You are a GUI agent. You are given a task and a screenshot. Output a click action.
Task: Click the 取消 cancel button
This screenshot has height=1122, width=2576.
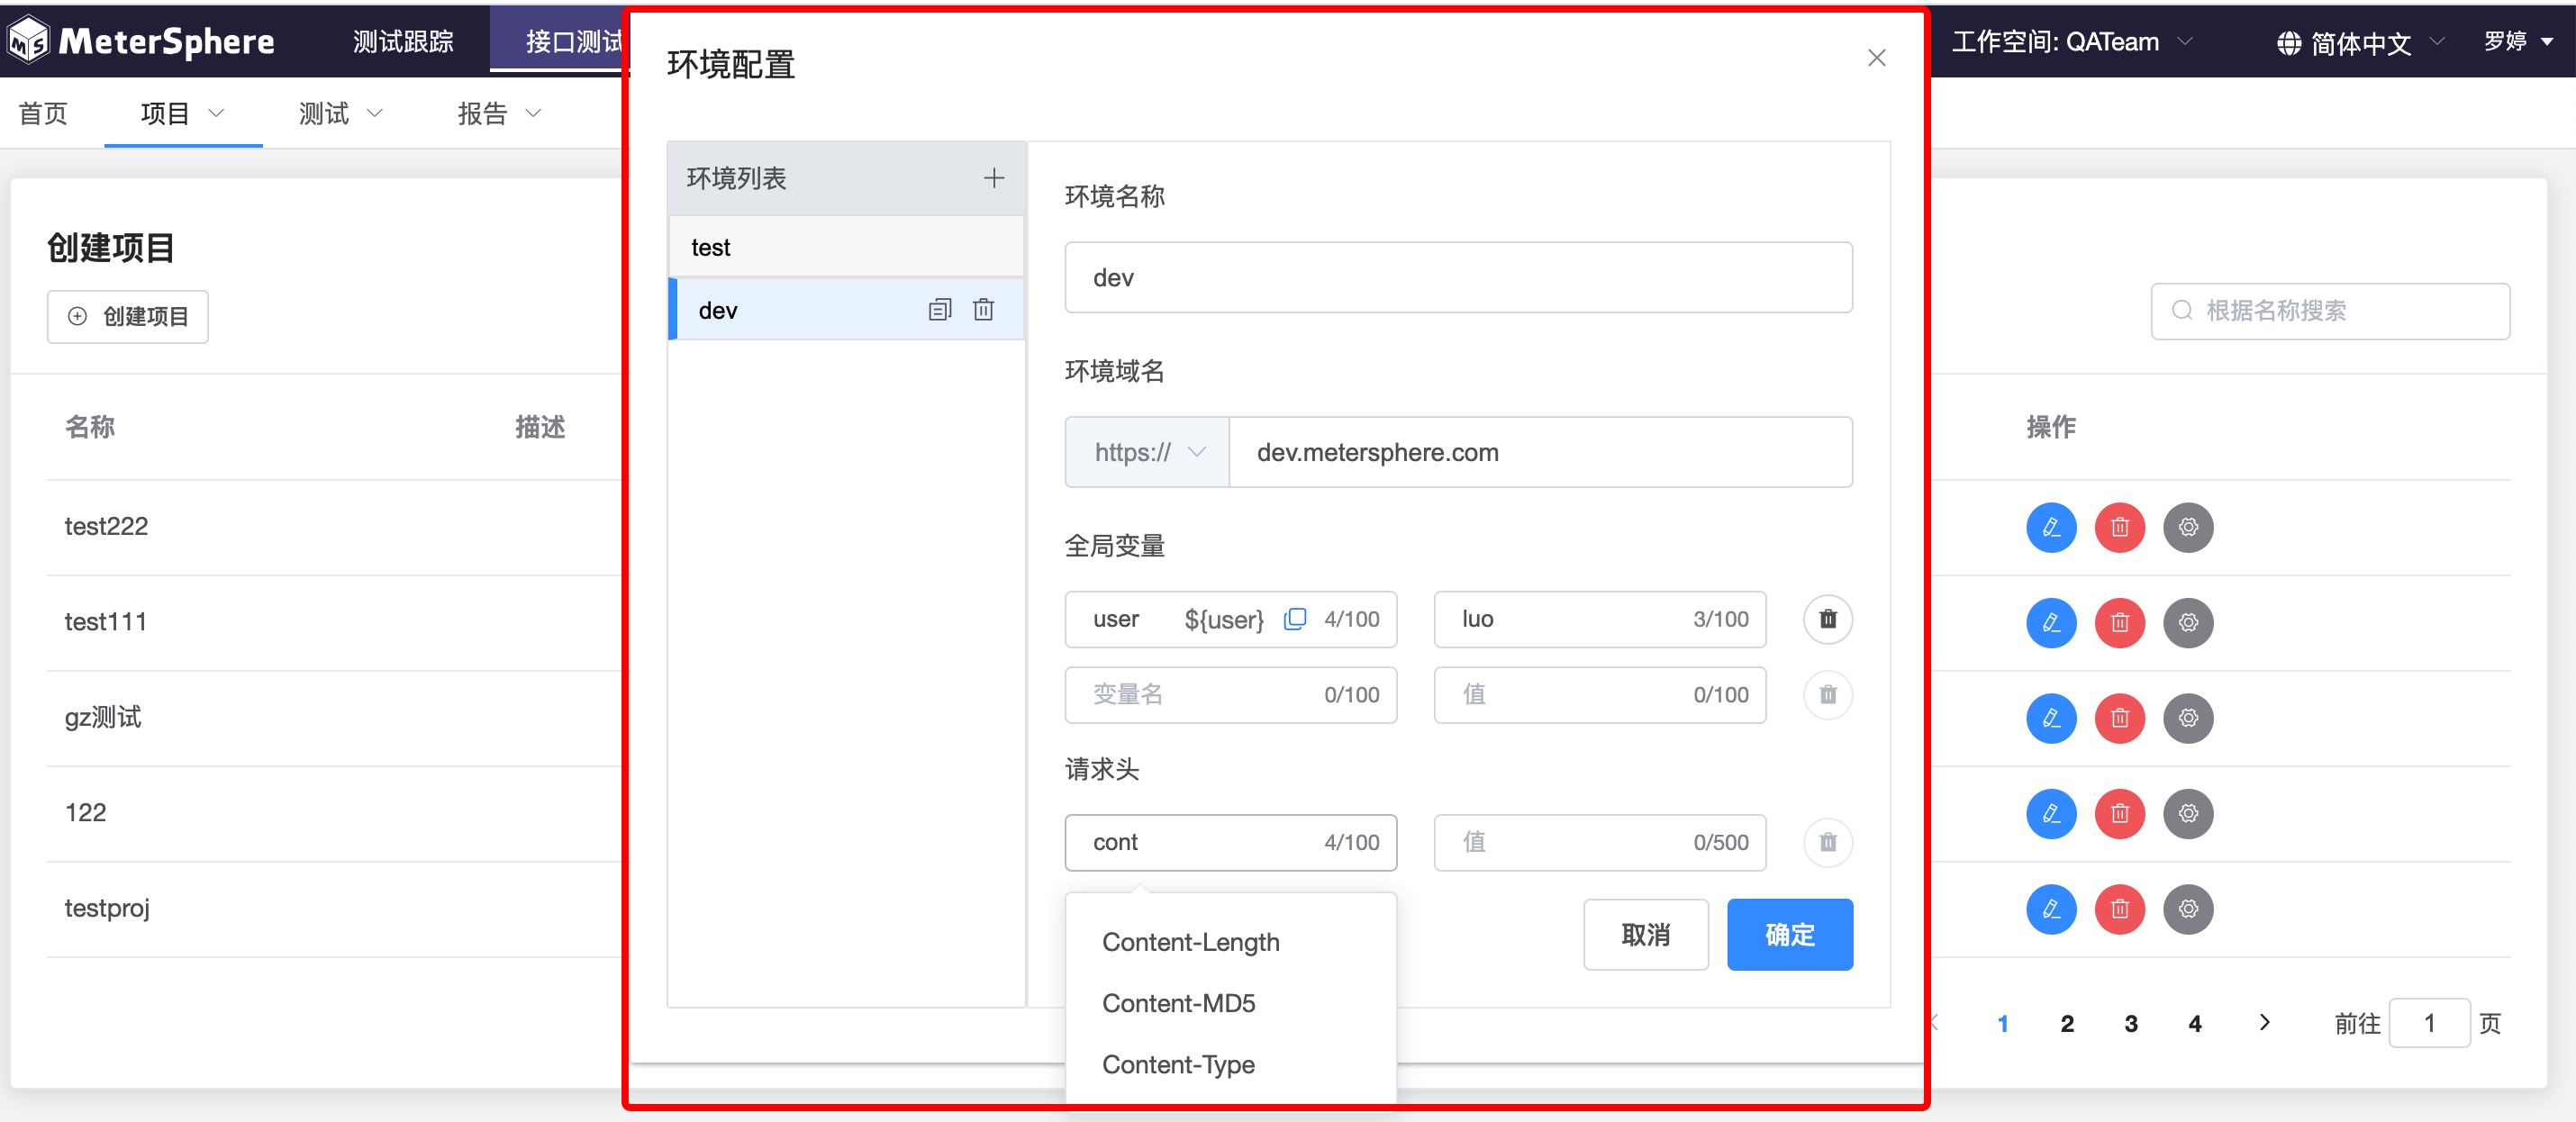click(1645, 934)
